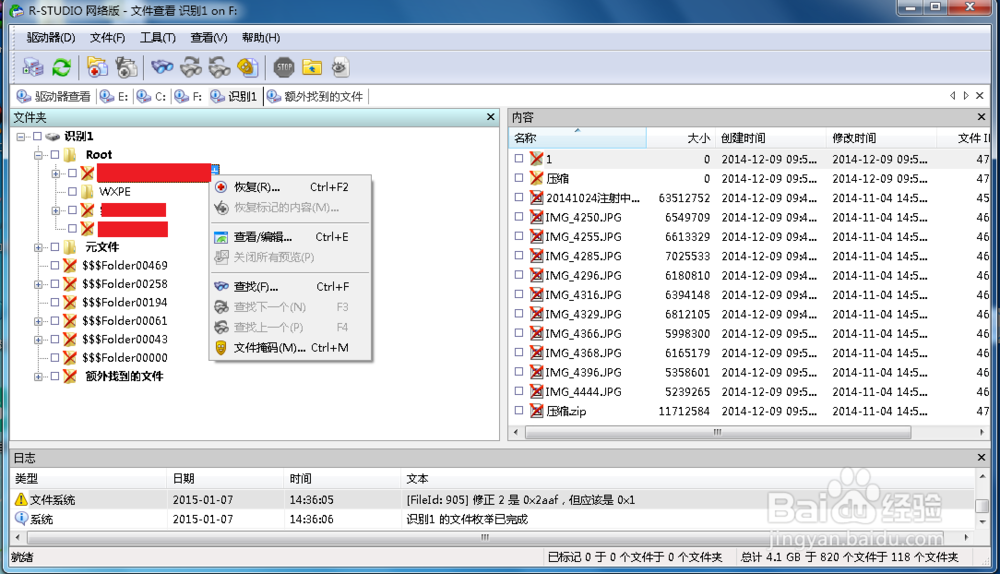Click the recover marked files toolbar icon
The width and height of the screenshot is (1000, 574).
(126, 67)
